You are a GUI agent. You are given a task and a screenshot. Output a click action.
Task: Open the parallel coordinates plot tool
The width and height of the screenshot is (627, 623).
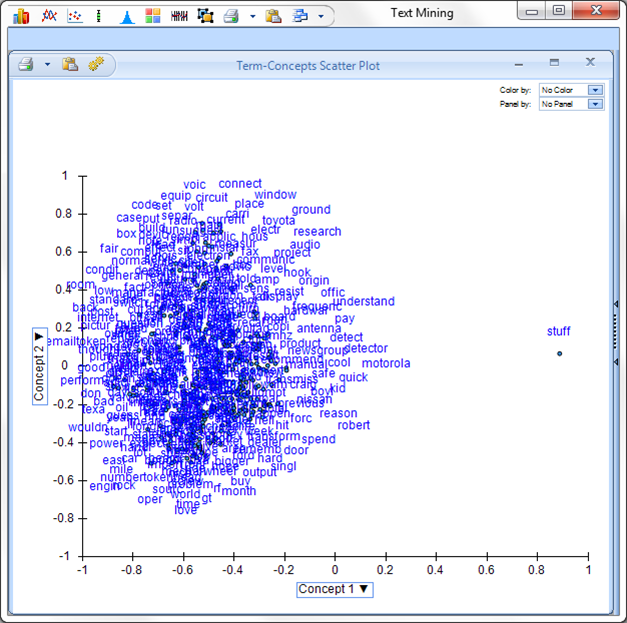point(179,16)
